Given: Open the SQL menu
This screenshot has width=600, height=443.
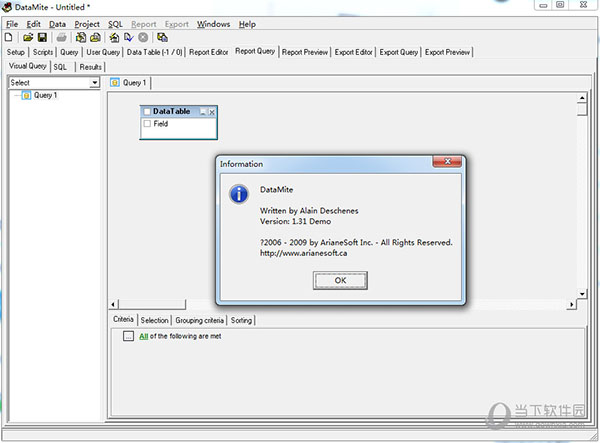Looking at the screenshot, I should pyautogui.click(x=115, y=24).
